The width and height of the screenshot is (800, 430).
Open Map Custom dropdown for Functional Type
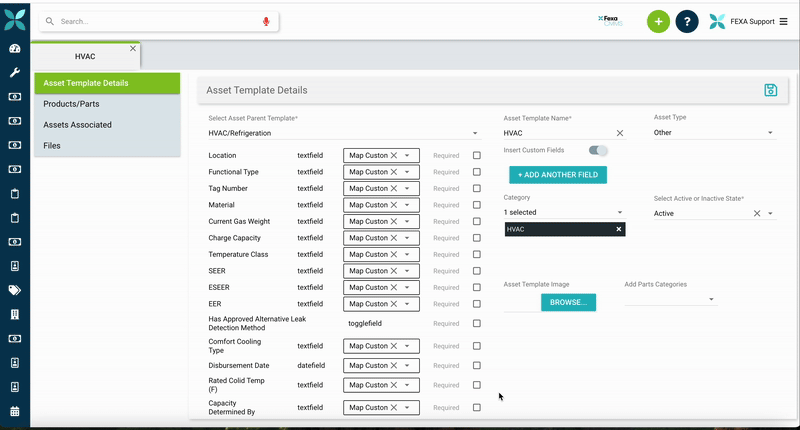pyautogui.click(x=407, y=172)
